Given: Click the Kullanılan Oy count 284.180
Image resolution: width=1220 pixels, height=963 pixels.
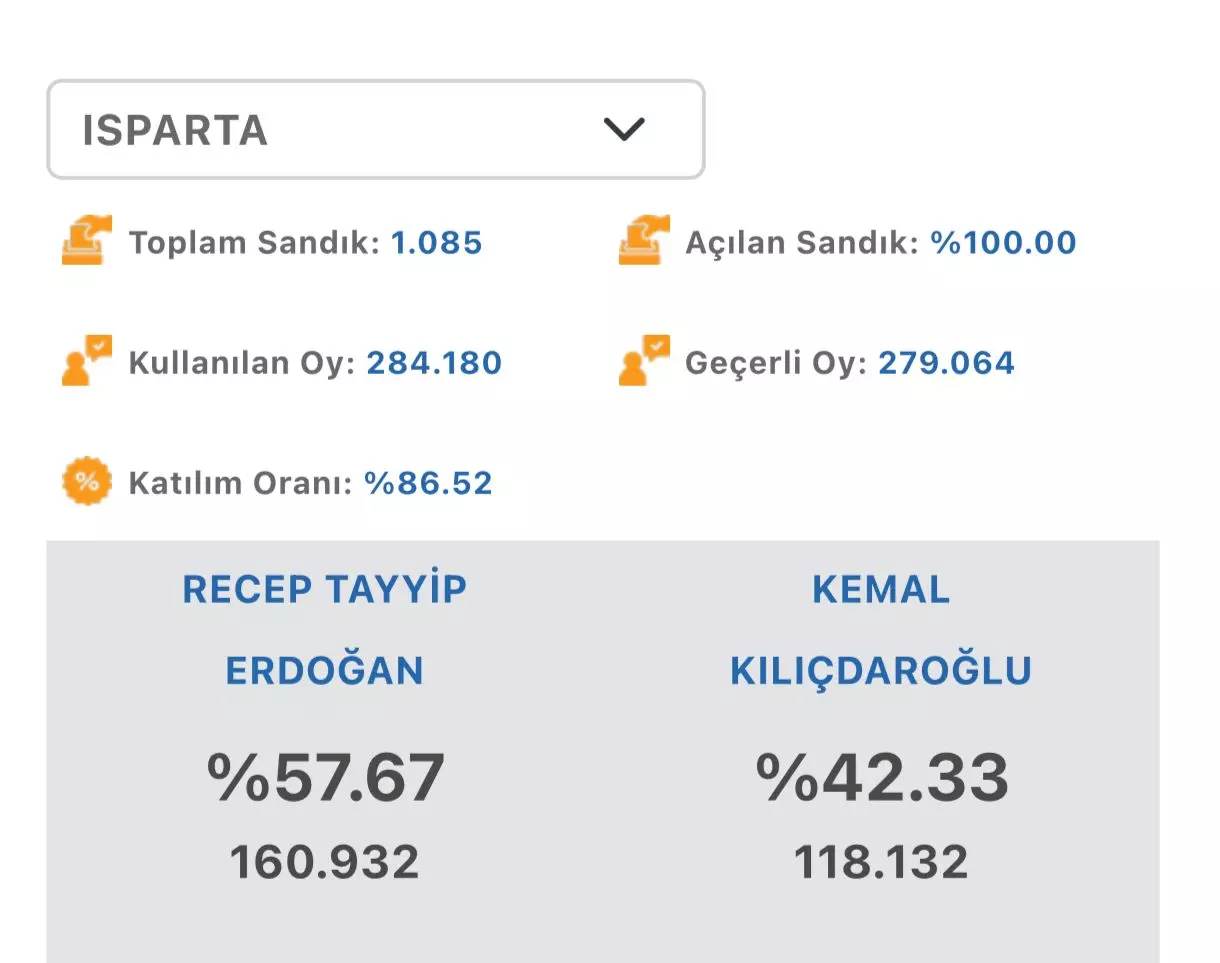Looking at the screenshot, I should click(434, 363).
